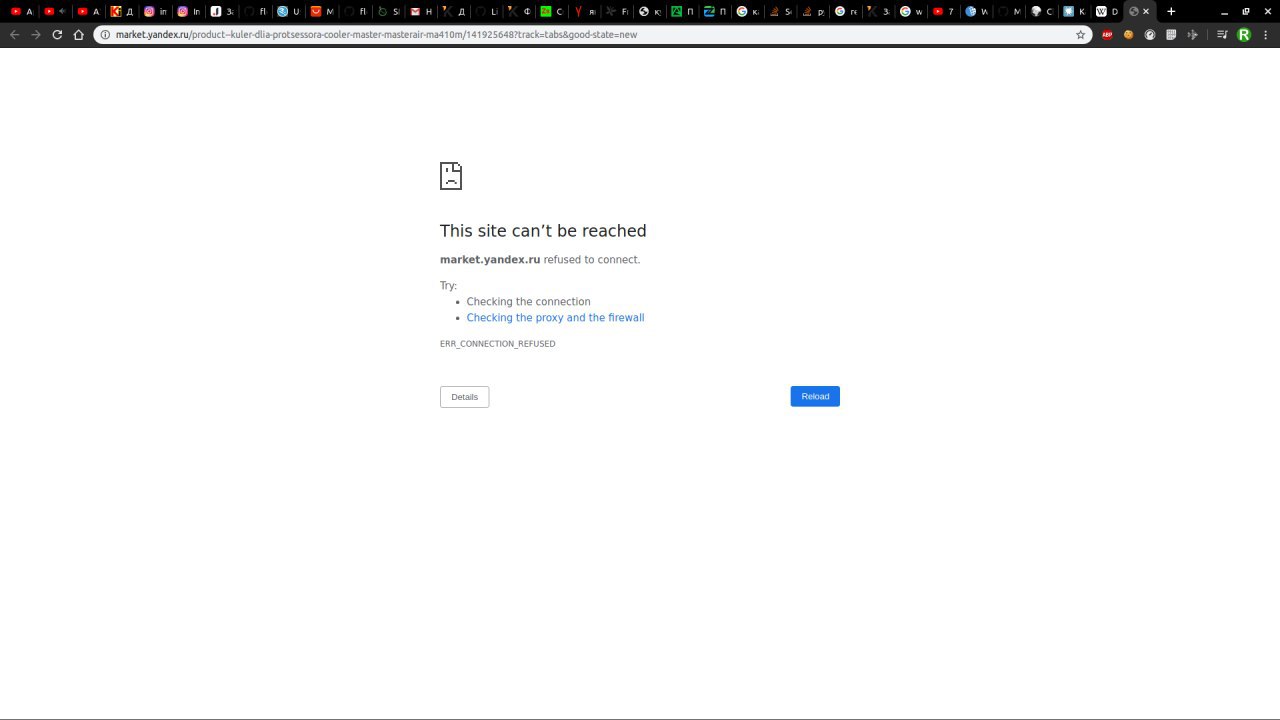The width and height of the screenshot is (1280, 720).
Task: Open the ABP ad blocker extension
Action: point(1107,34)
